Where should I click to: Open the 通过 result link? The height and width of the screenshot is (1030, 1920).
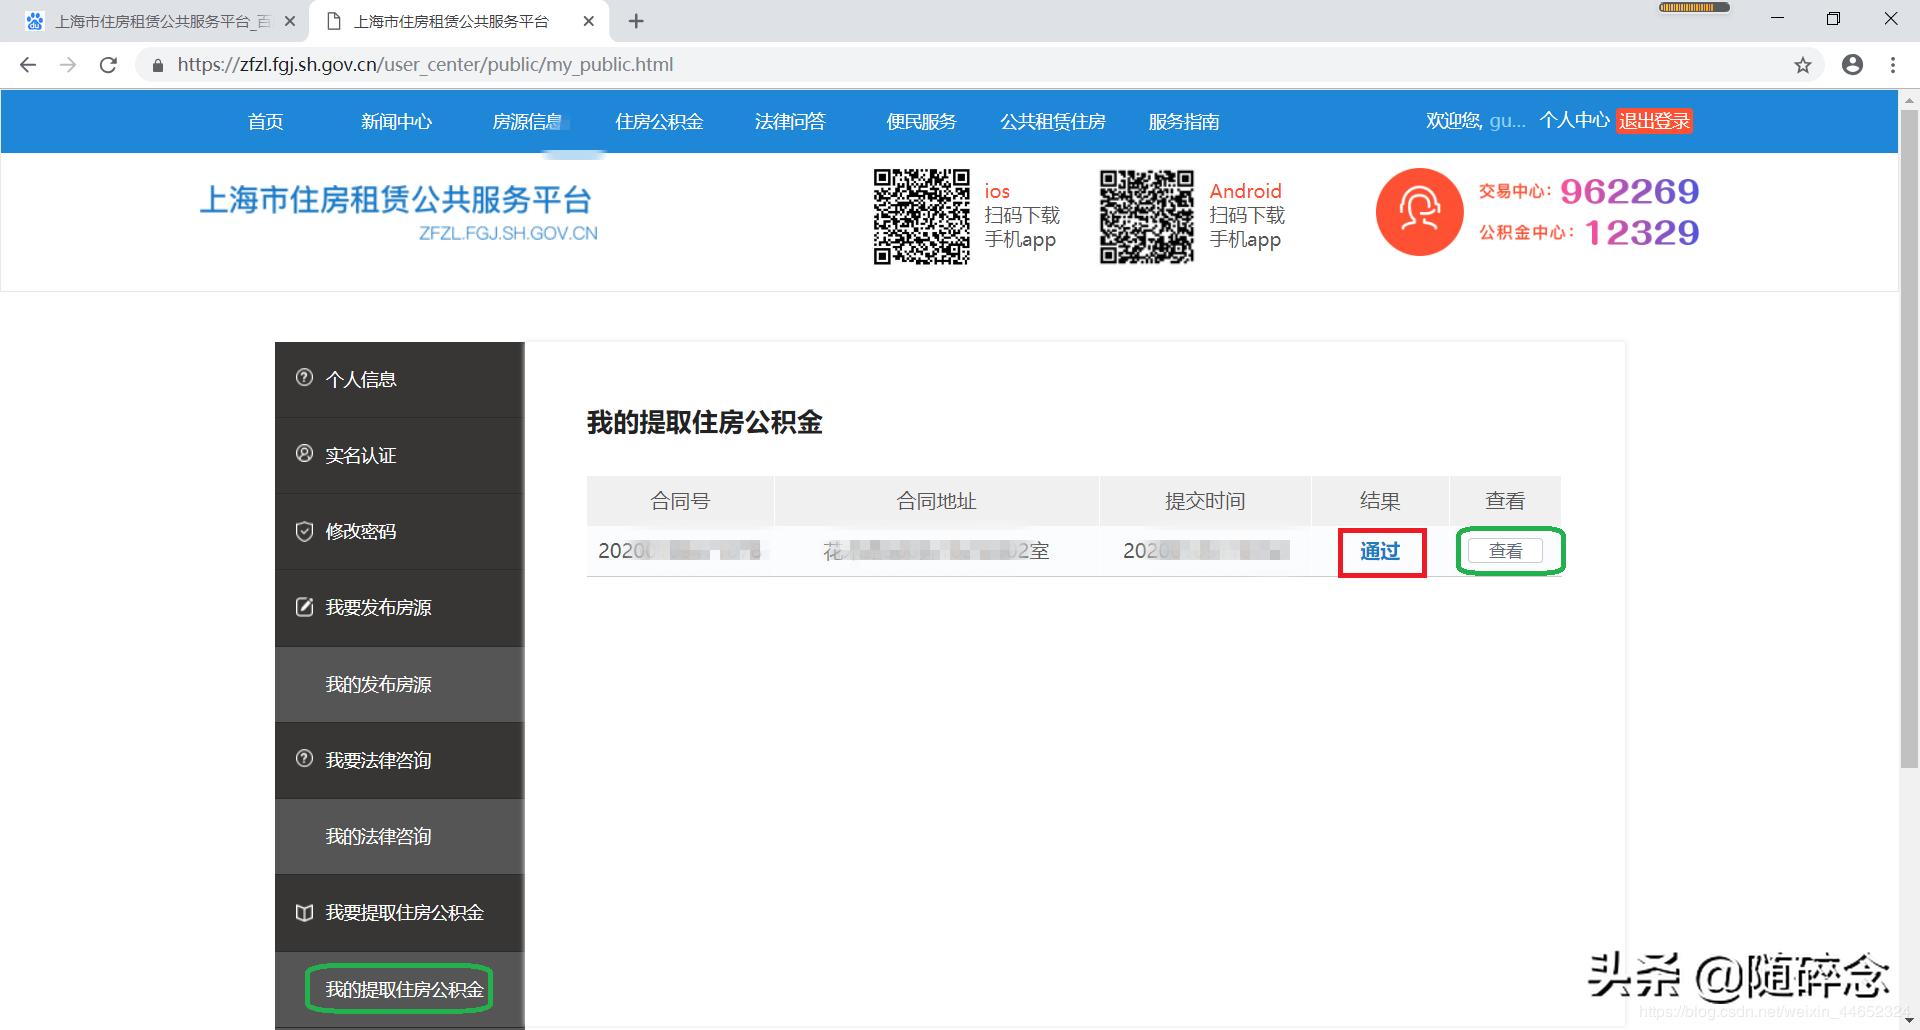pos(1381,551)
